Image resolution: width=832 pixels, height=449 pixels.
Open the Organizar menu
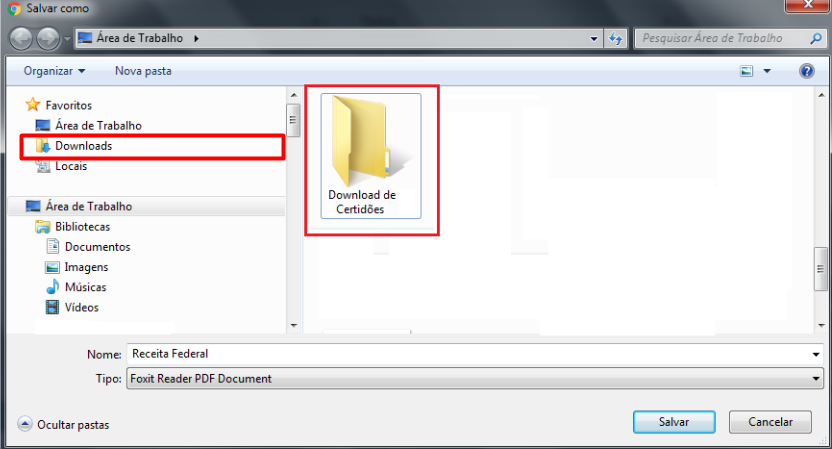54,71
